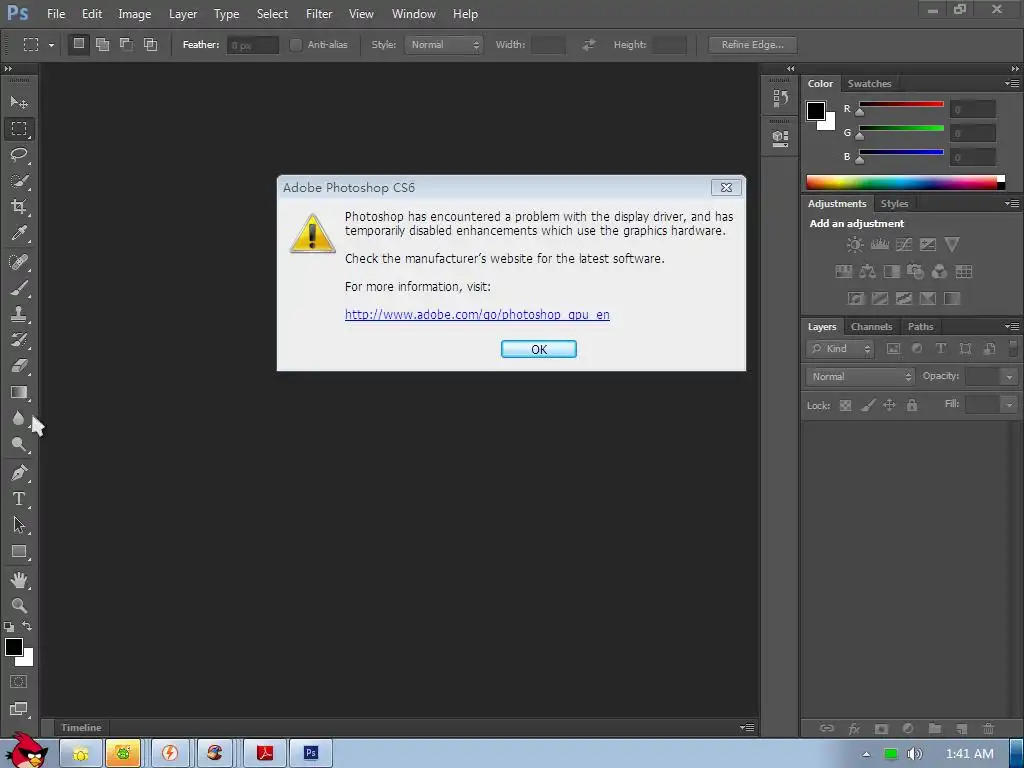1024x768 pixels.
Task: Select the Horizontal Type tool
Action: 19,499
